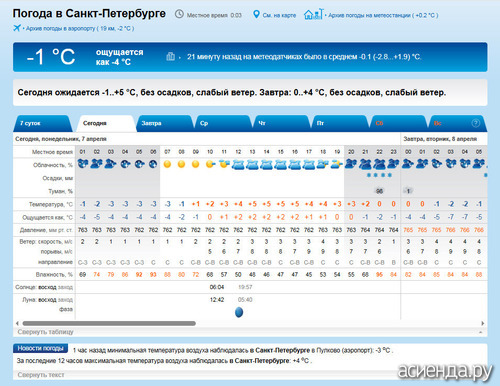Image resolution: width=500 pixels, height=386 pixels.
Task: Open the Сб weekend tab
Action: click(x=398, y=123)
